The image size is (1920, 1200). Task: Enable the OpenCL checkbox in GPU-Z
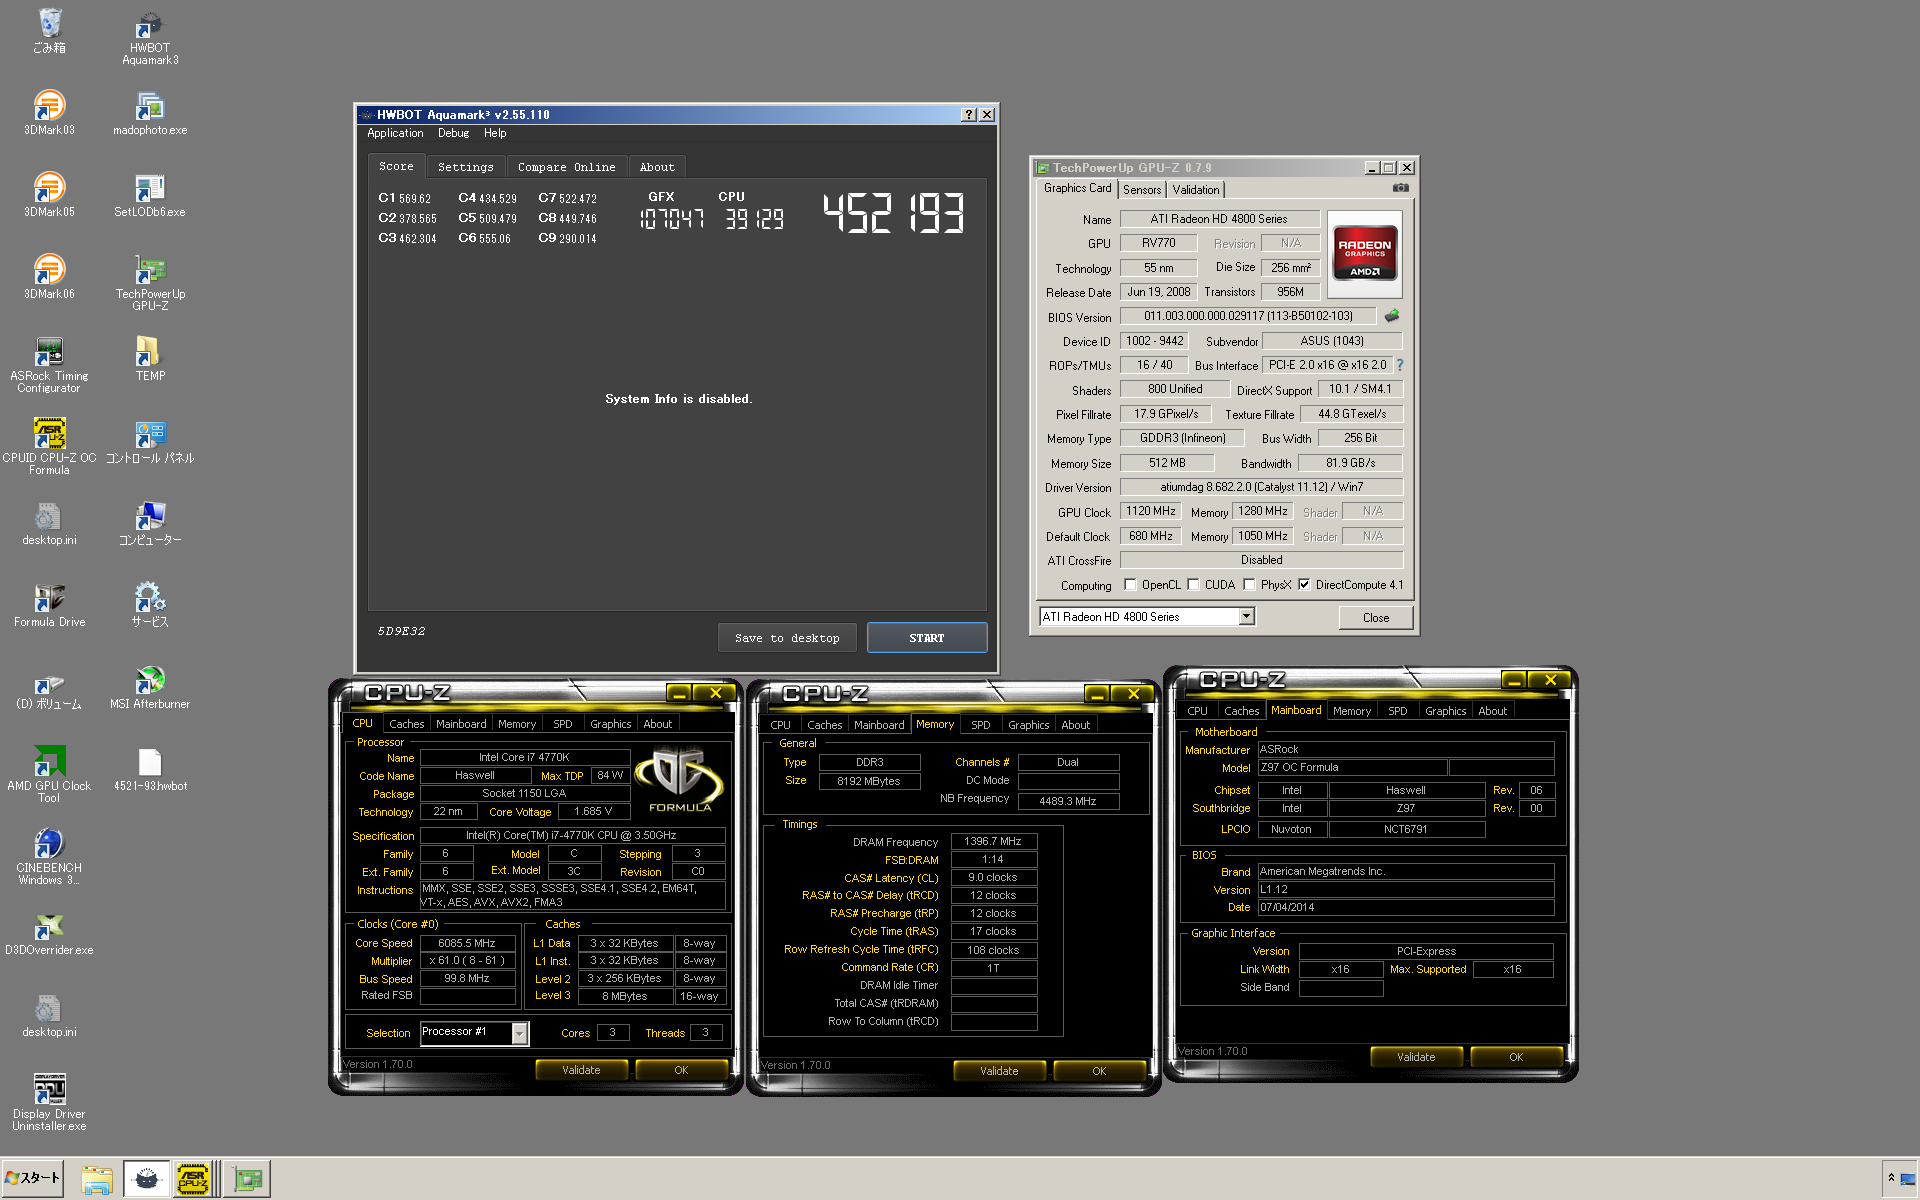point(1130,585)
